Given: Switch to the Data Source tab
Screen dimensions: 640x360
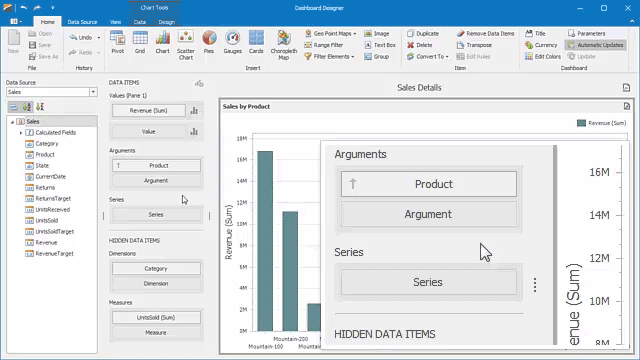Looking at the screenshot, I should tap(82, 22).
